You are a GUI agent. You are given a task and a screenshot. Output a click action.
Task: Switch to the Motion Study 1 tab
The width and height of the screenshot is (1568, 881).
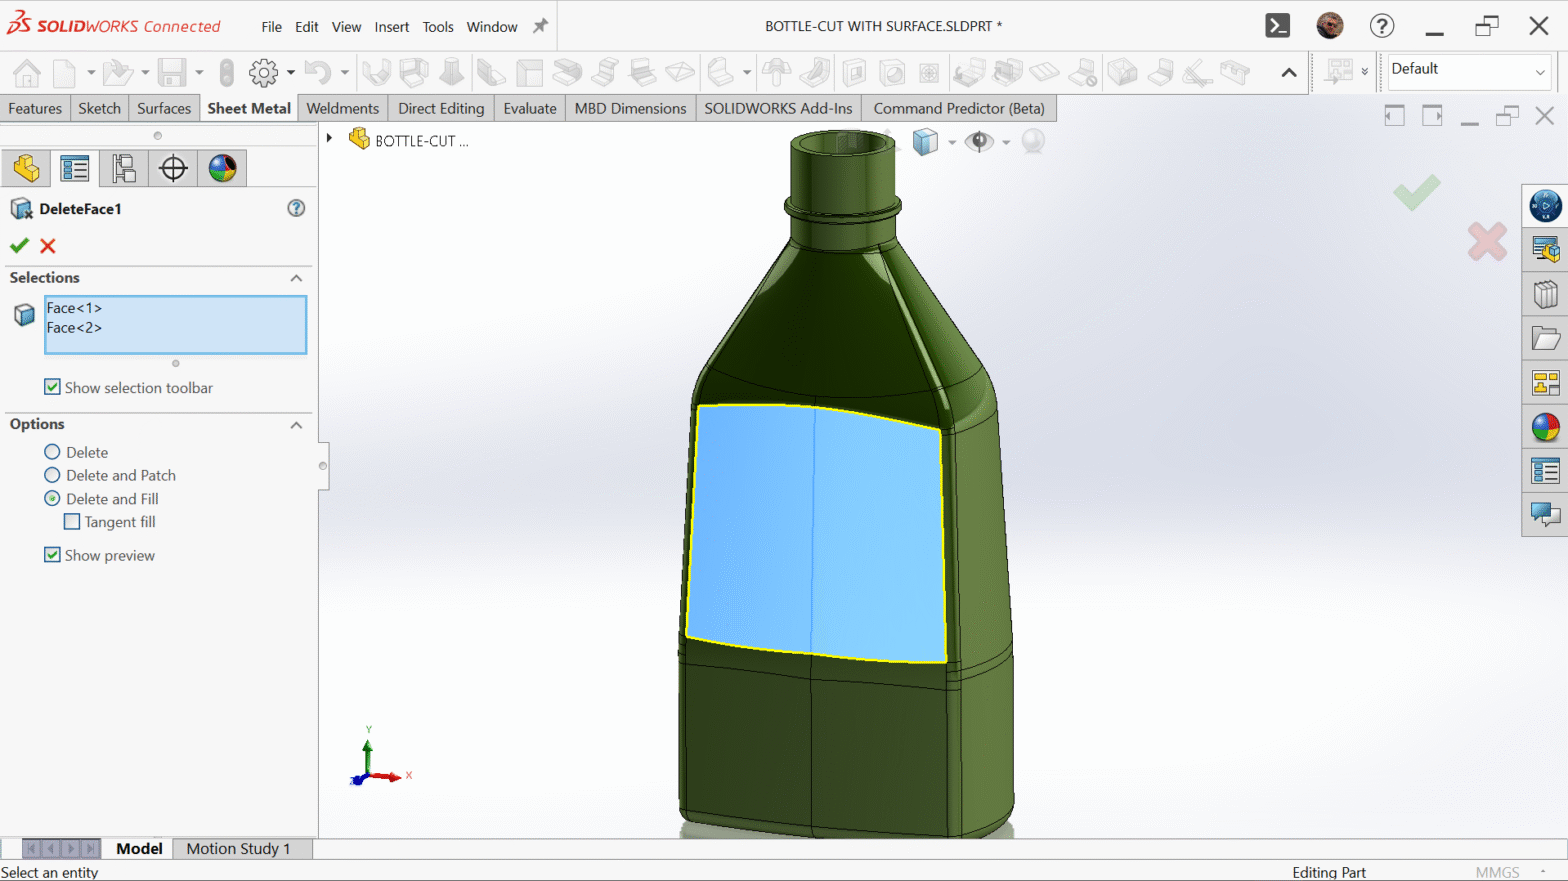[238, 848]
